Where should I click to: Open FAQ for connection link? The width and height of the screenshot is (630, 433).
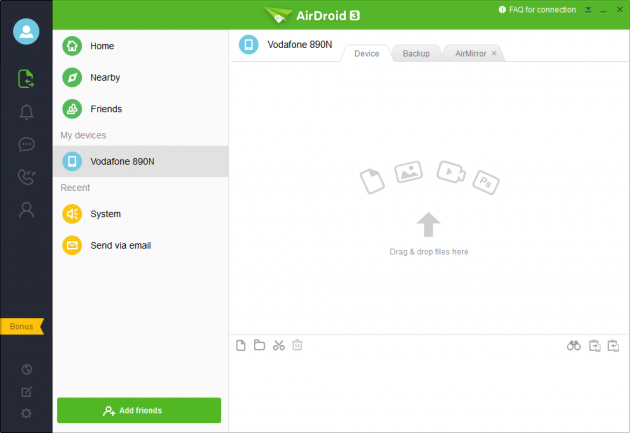coord(537,10)
